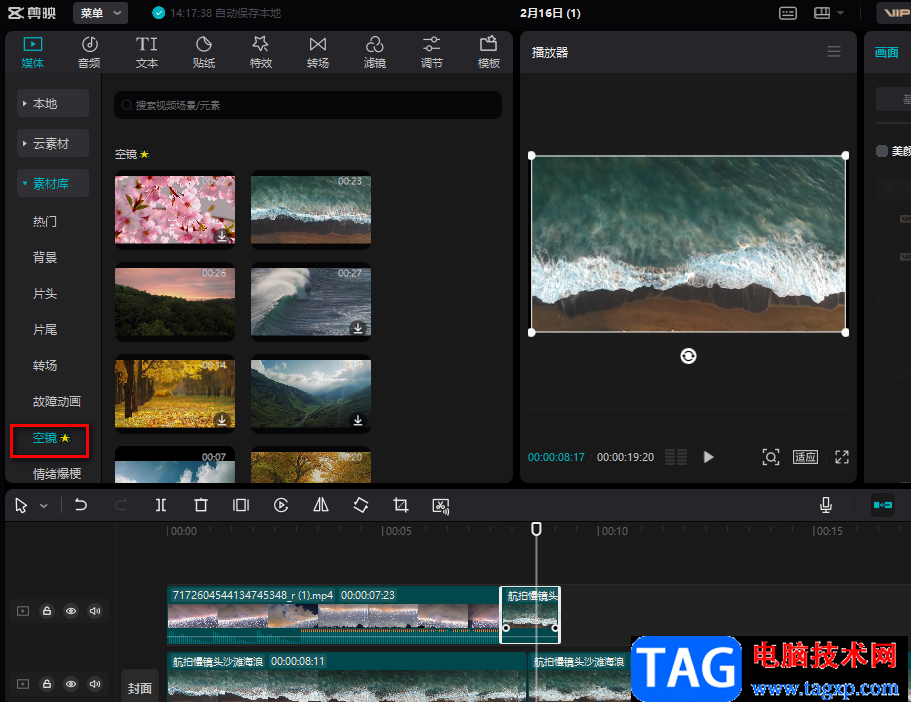
Task: Enter fullscreen preview in the player
Action: click(x=842, y=457)
